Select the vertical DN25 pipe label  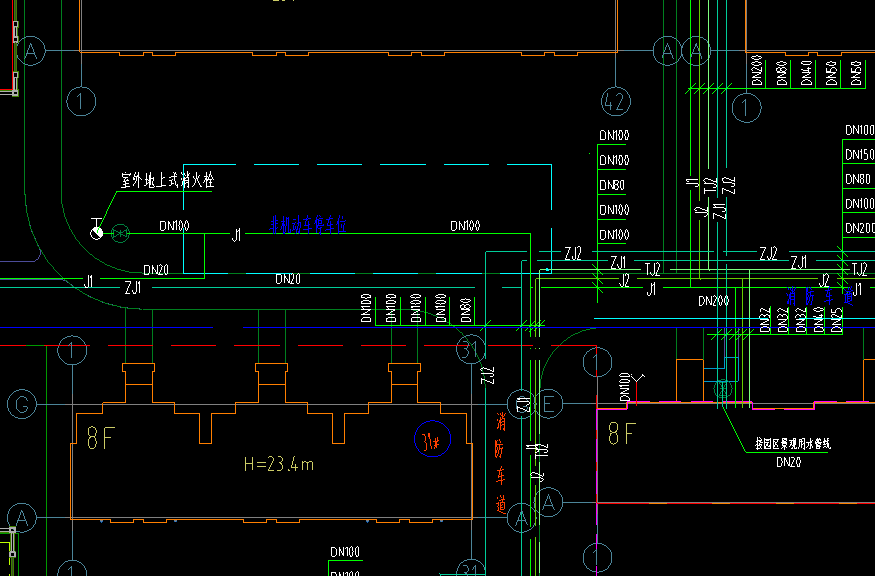pos(836,320)
